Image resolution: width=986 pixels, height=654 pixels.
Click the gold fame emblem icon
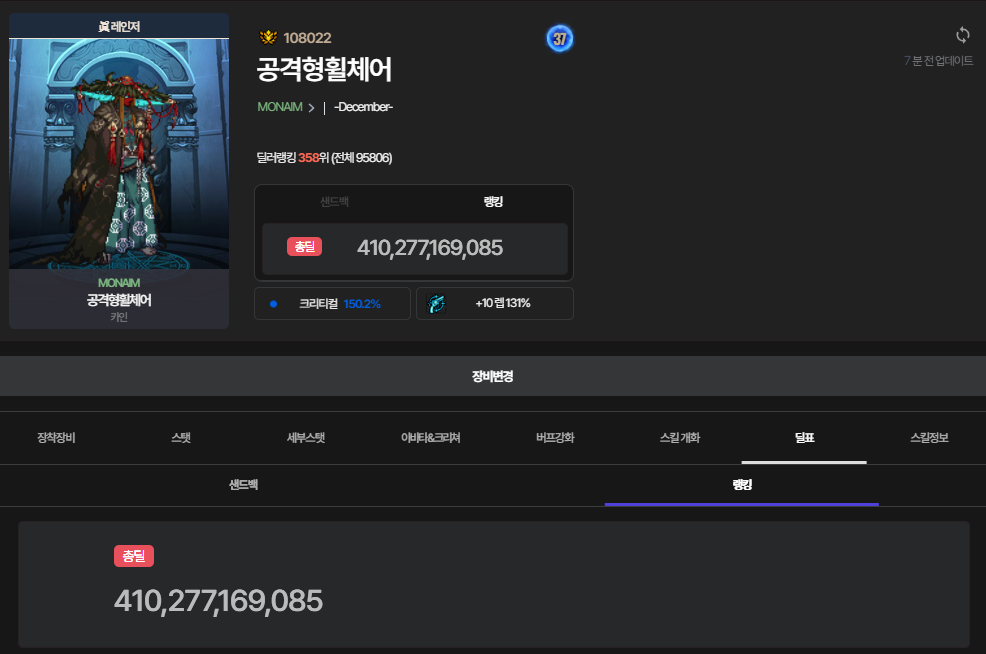click(268, 38)
